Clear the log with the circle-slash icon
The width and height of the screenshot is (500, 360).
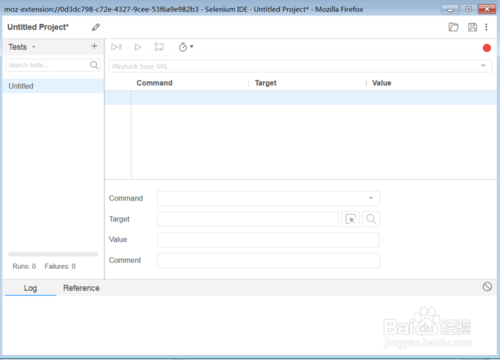pyautogui.click(x=487, y=287)
